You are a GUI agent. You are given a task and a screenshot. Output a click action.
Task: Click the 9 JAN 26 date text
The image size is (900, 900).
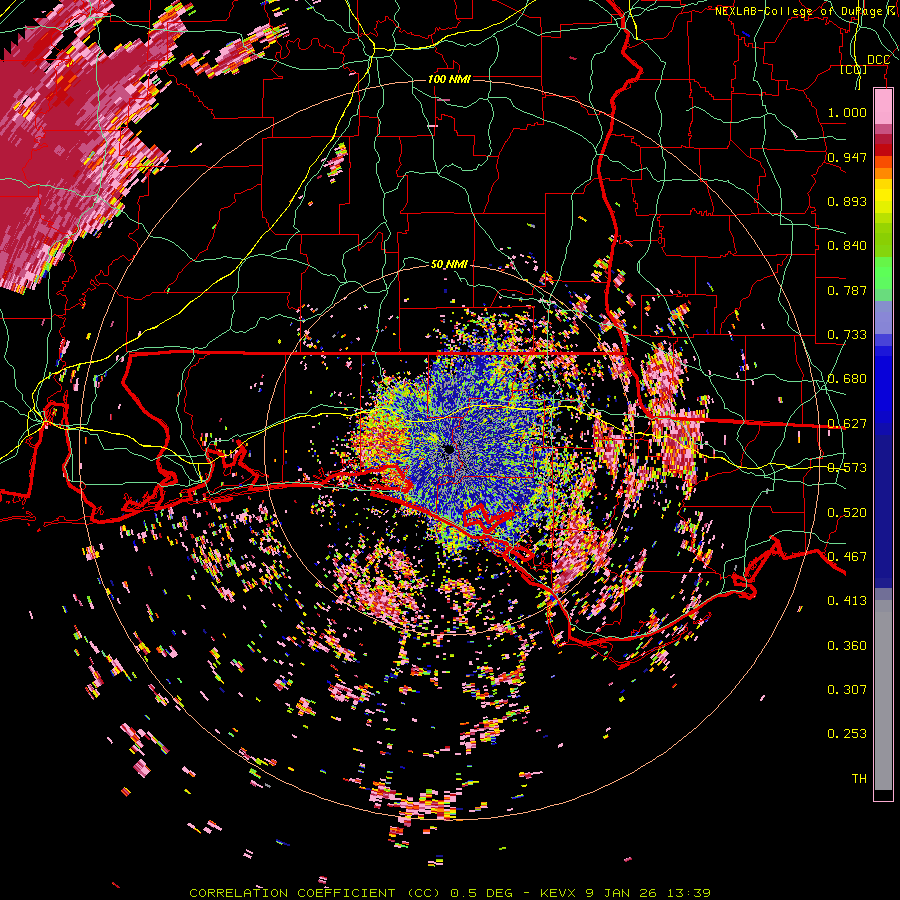pyautogui.click(x=620, y=893)
